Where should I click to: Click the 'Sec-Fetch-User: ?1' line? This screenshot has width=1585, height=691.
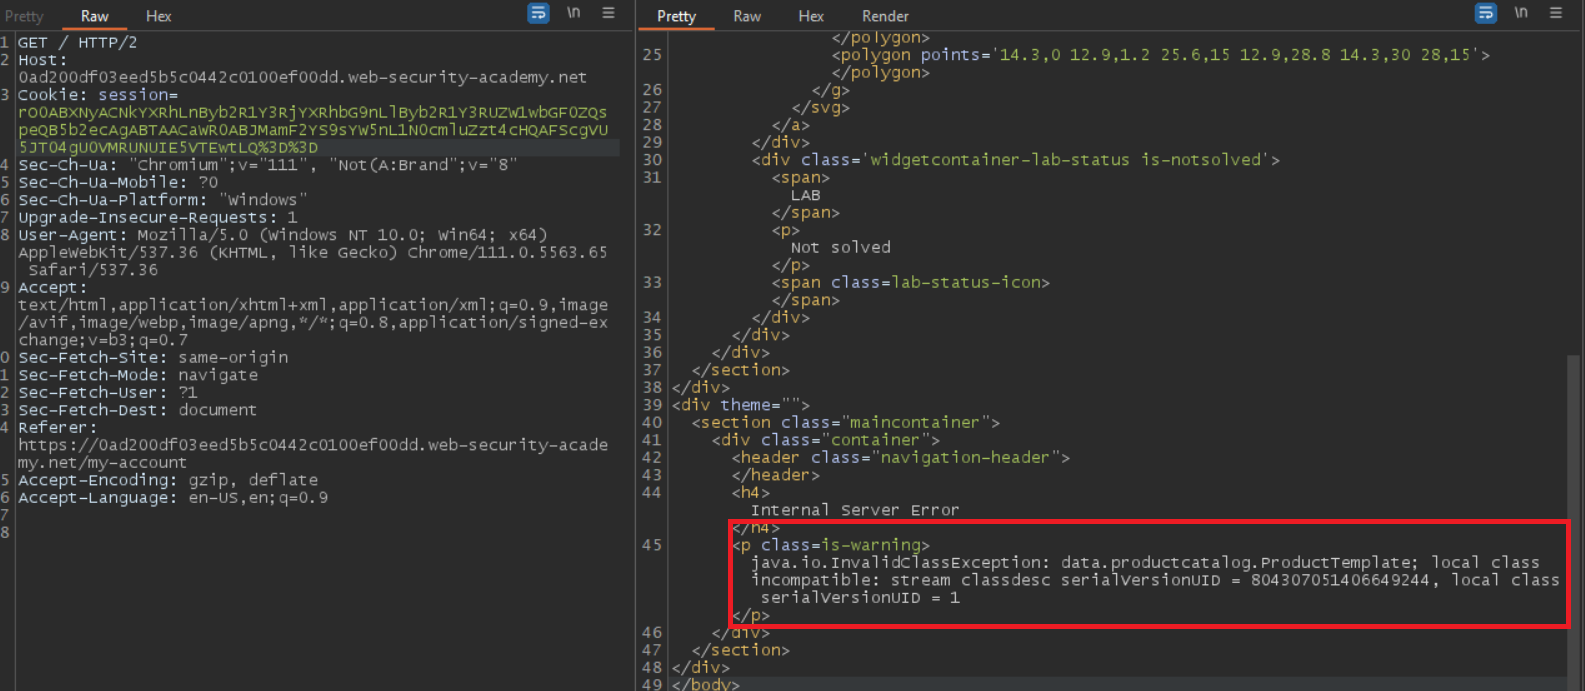point(107,393)
